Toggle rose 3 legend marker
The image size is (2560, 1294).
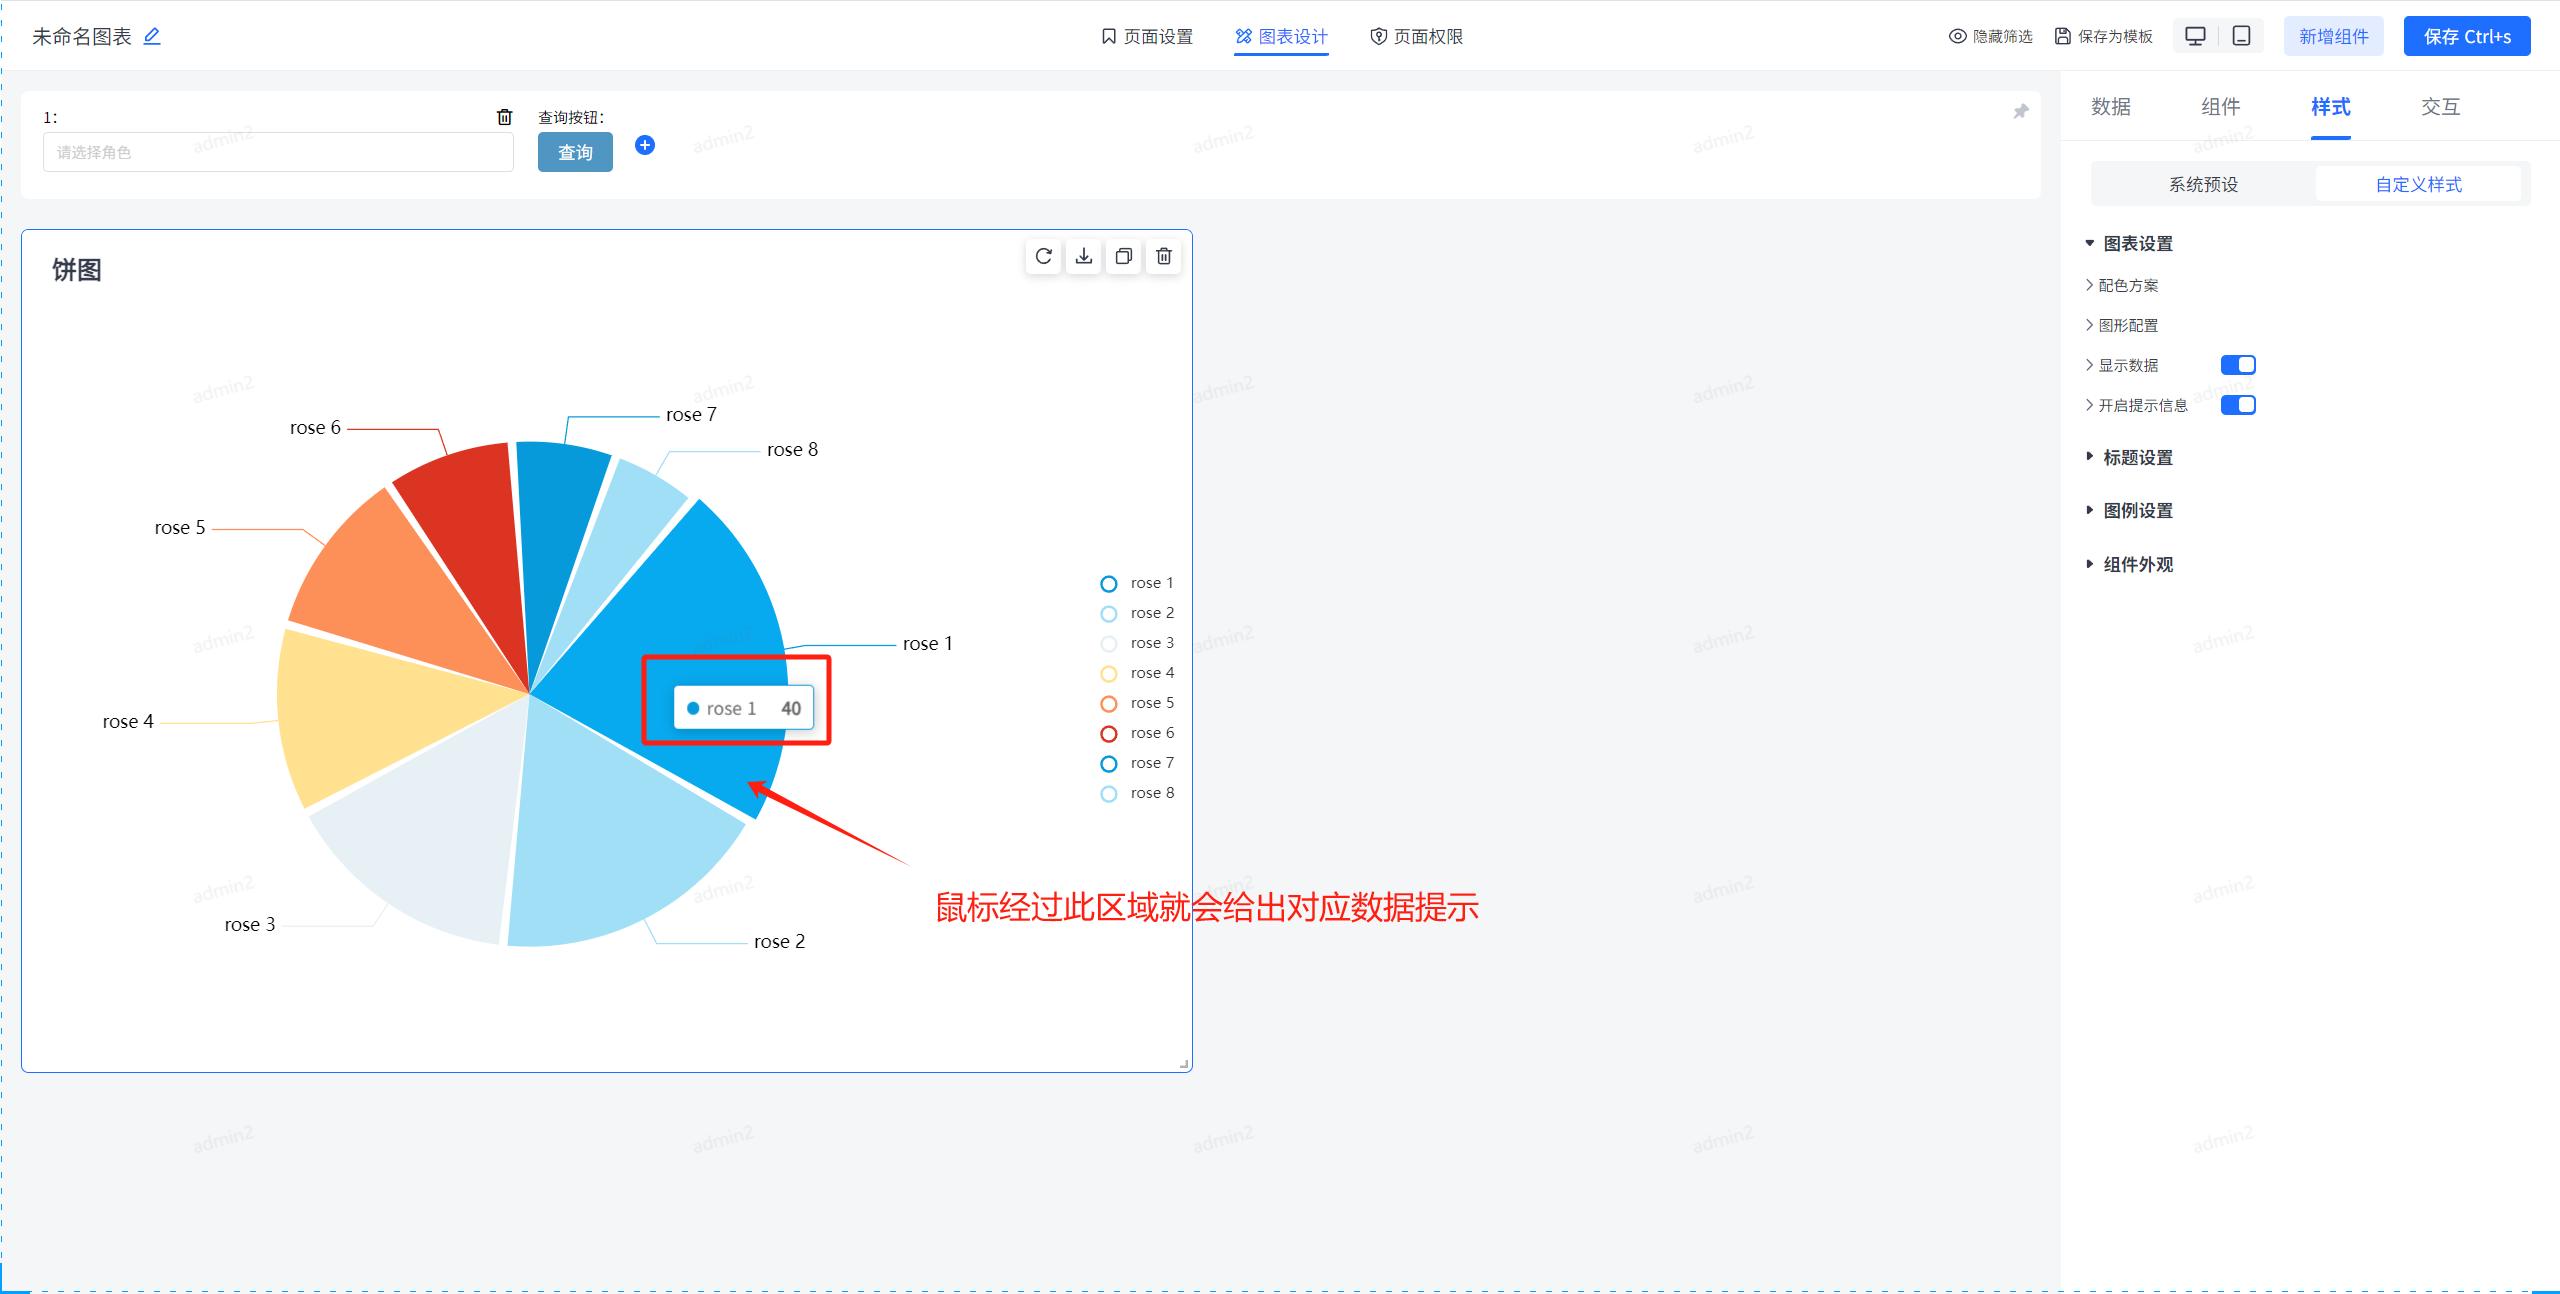[1109, 644]
